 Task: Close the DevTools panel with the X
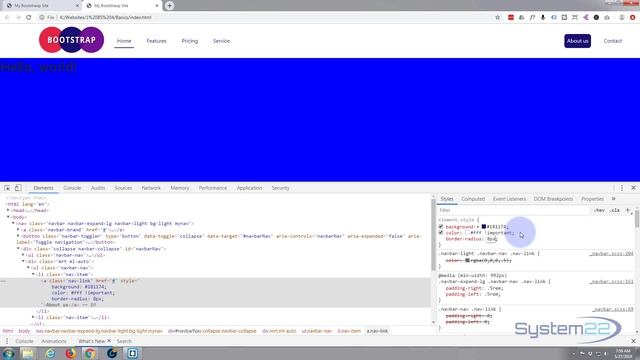pyautogui.click(x=633, y=188)
